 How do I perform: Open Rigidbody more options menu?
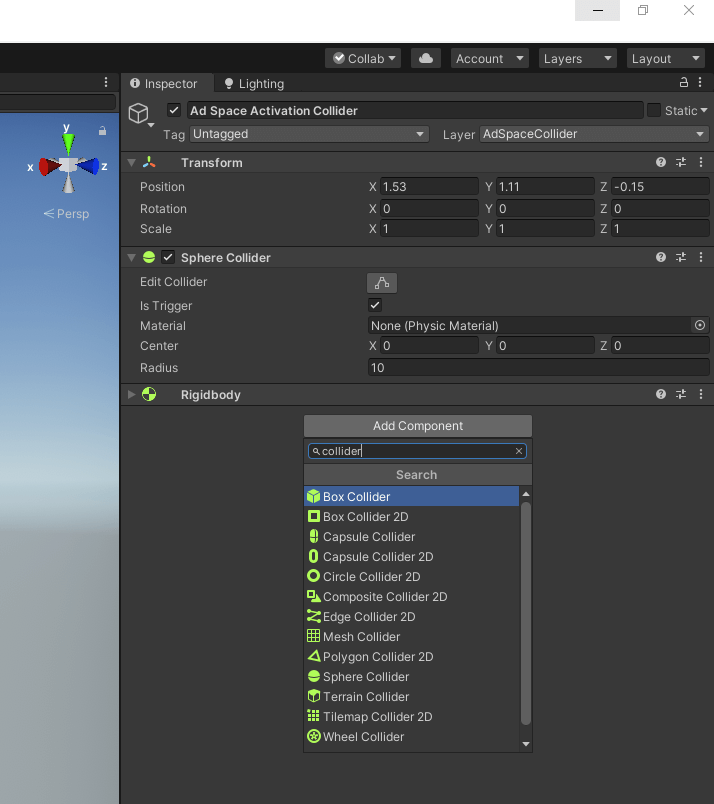click(x=701, y=394)
